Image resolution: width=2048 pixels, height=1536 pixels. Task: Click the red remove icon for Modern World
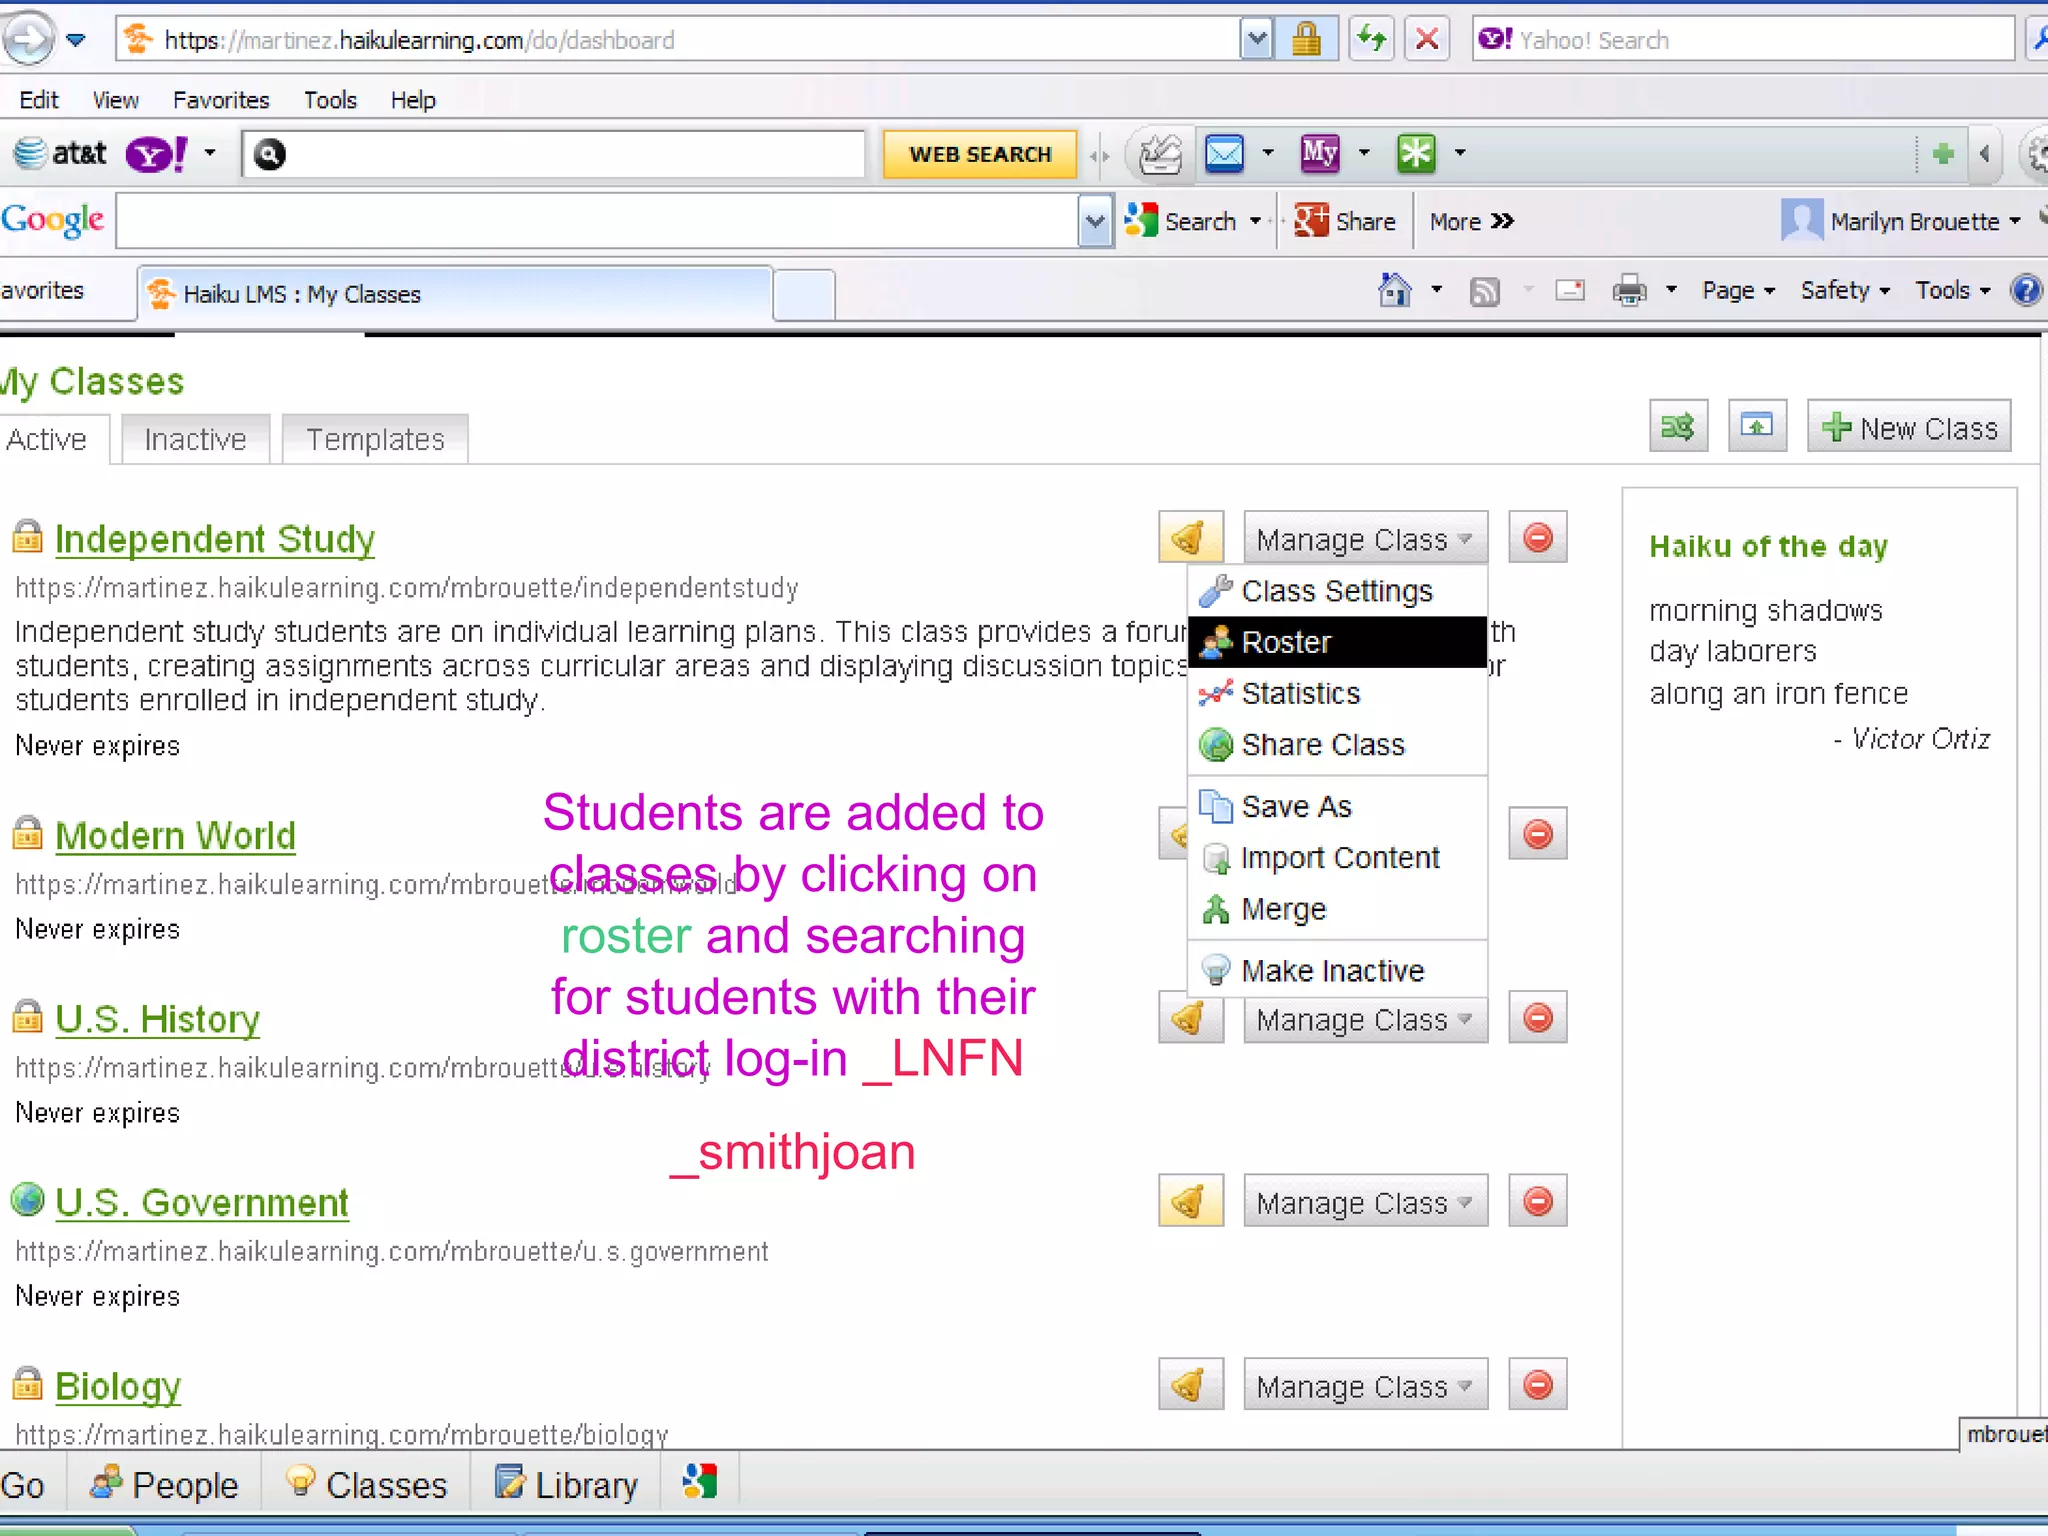point(1537,834)
